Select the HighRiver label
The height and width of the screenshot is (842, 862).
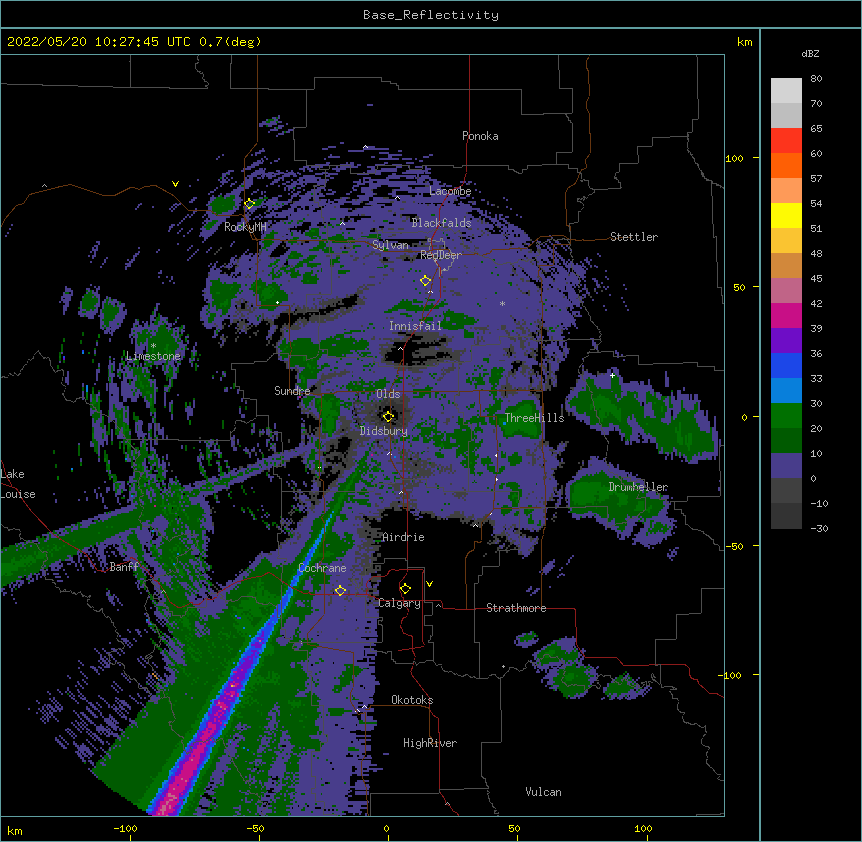pyautogui.click(x=429, y=743)
